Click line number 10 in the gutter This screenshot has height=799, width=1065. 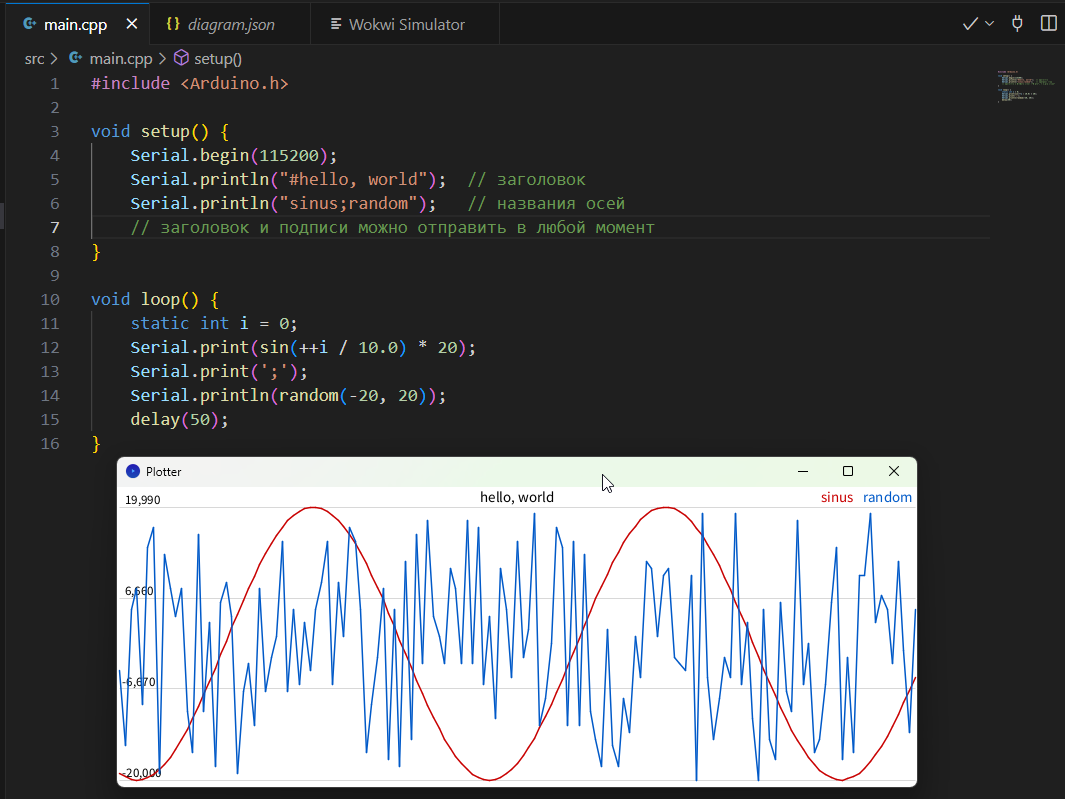[50, 300]
